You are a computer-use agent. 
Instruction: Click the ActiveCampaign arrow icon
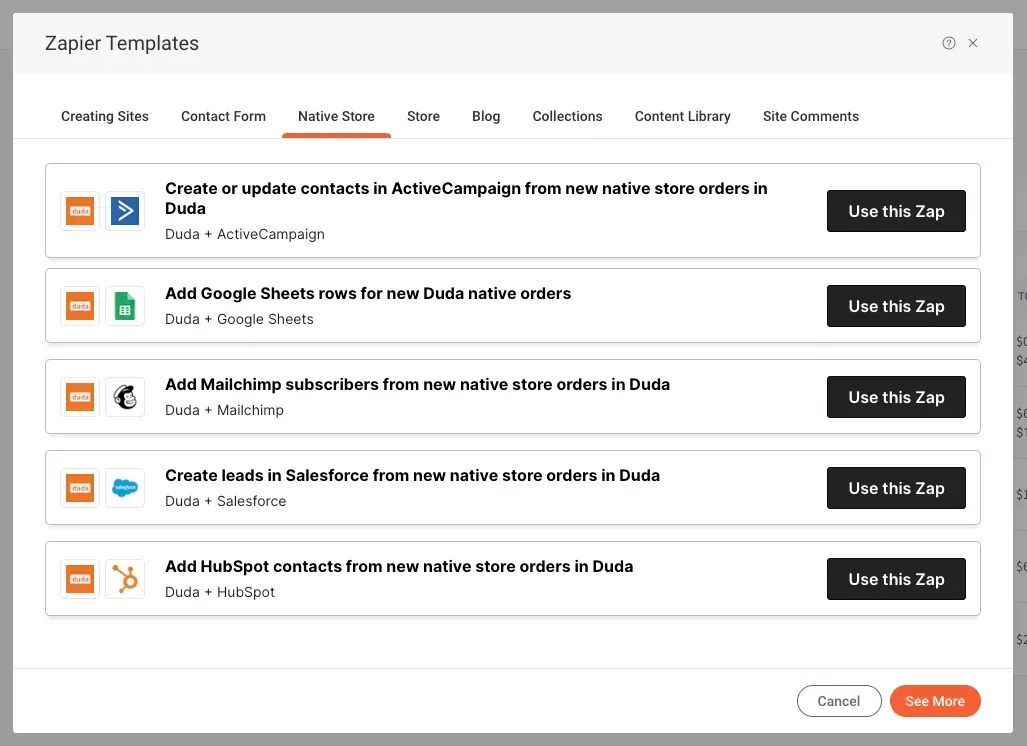[x=124, y=211]
